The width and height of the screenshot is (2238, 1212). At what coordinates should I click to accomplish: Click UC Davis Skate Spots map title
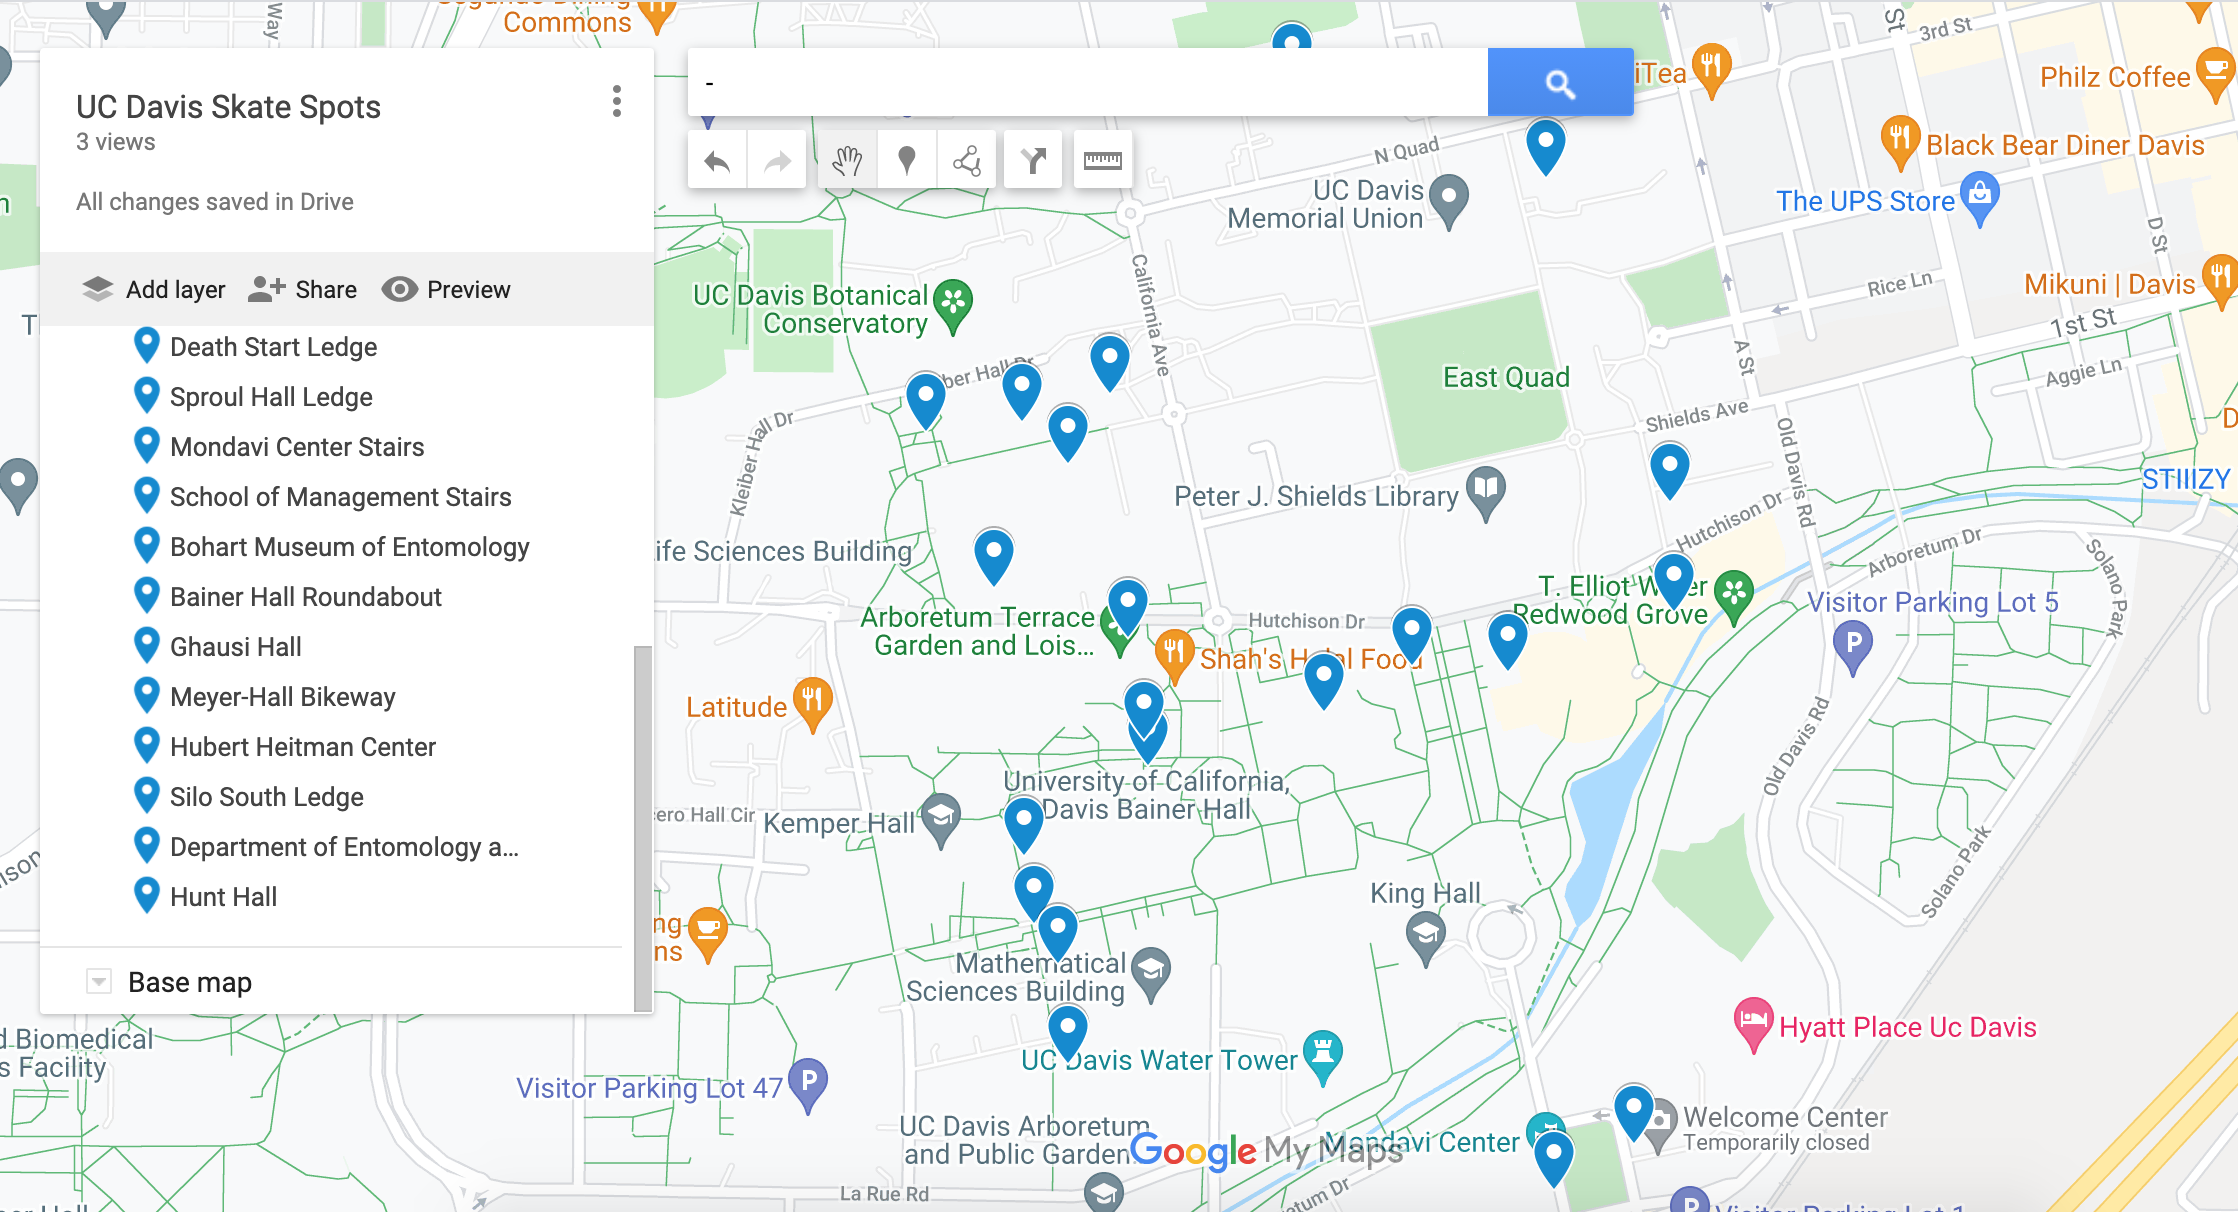tap(228, 107)
